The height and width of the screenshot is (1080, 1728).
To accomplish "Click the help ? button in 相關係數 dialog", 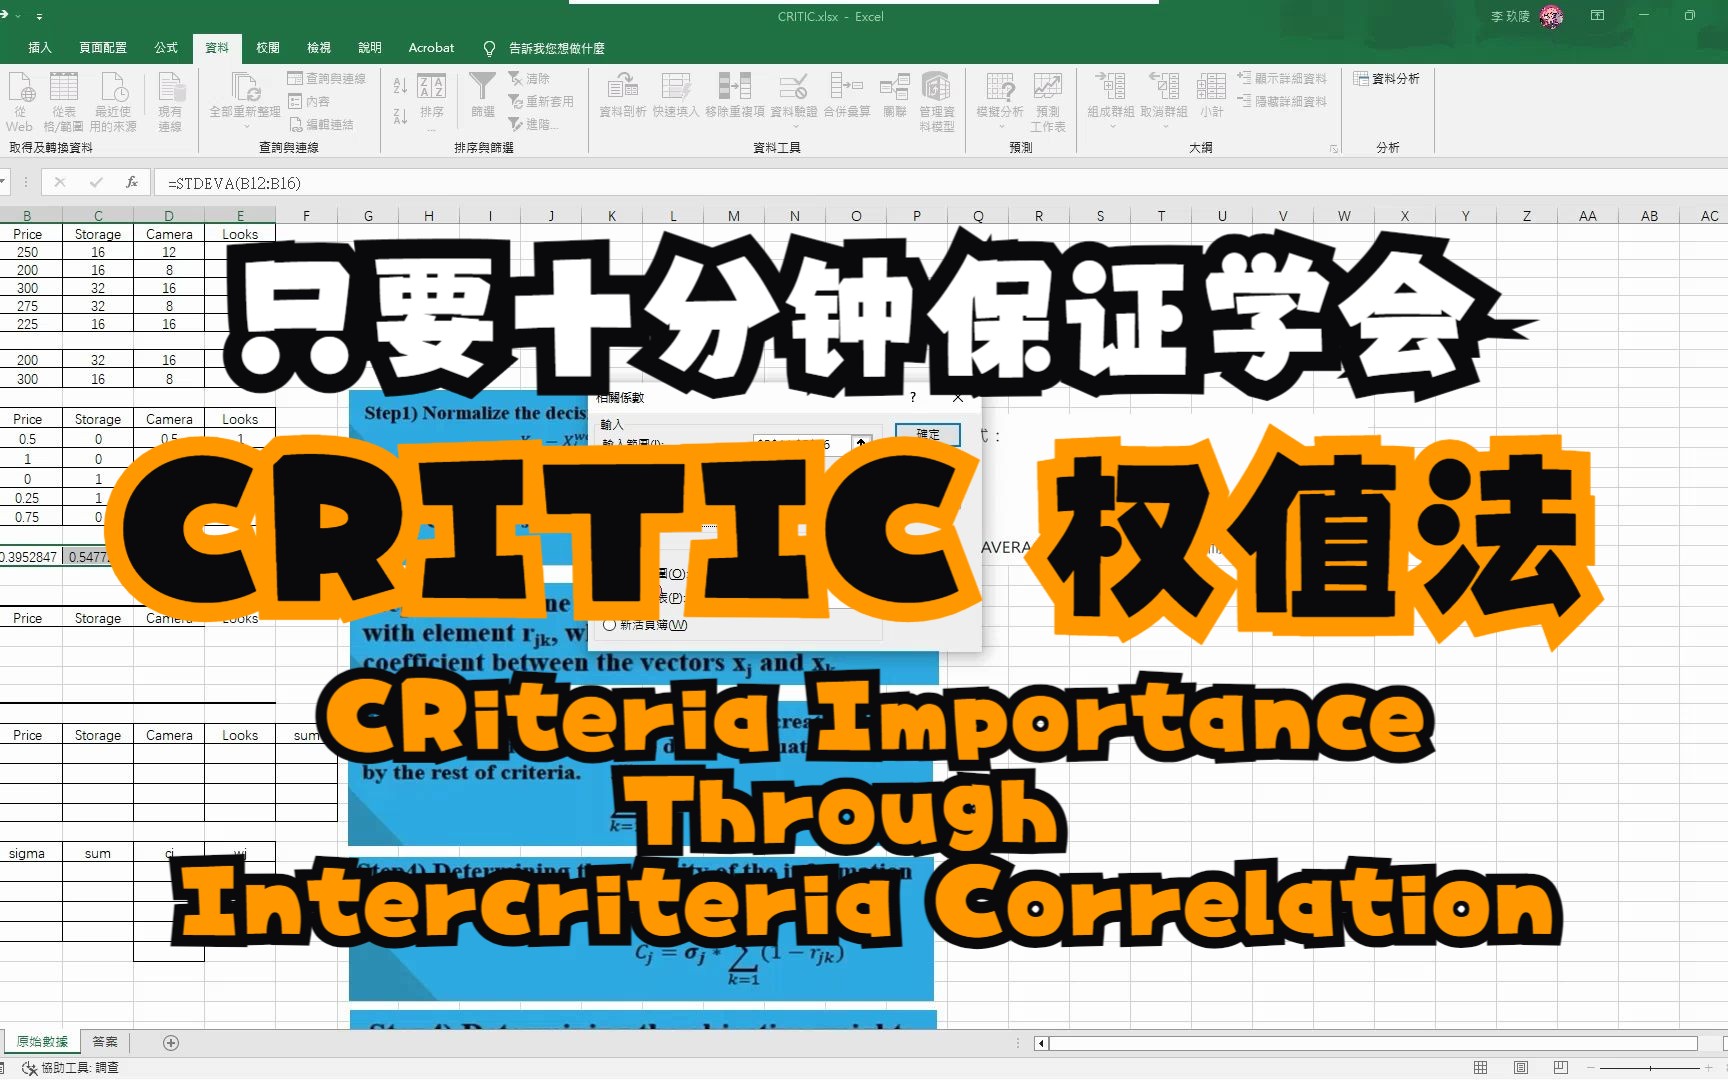I will 912,397.
